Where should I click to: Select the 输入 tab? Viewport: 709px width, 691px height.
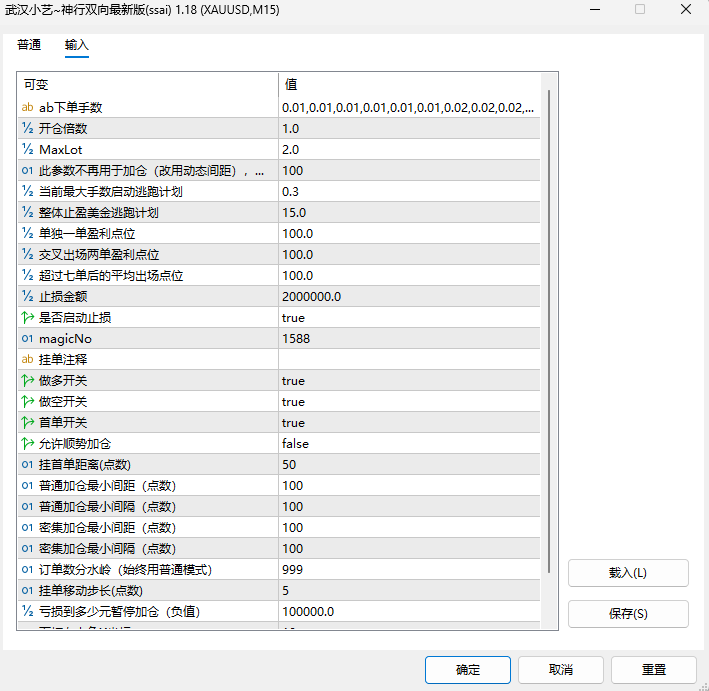(x=76, y=45)
